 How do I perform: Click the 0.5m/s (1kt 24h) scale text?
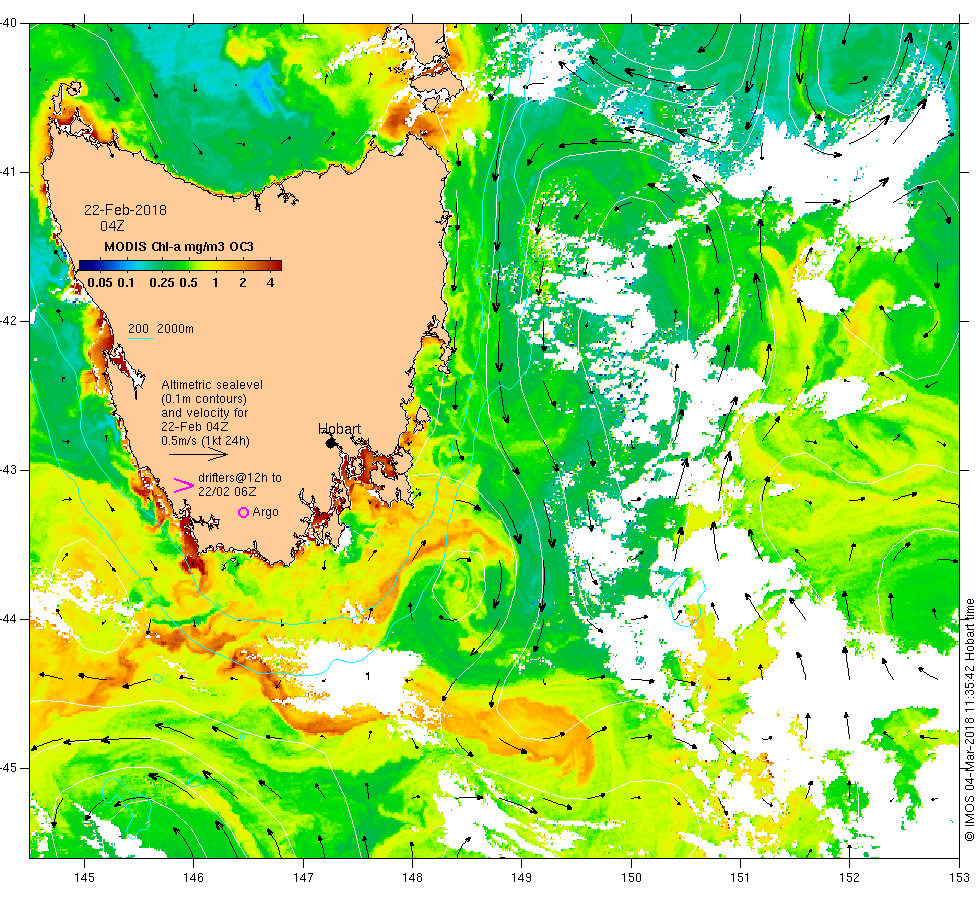point(206,441)
